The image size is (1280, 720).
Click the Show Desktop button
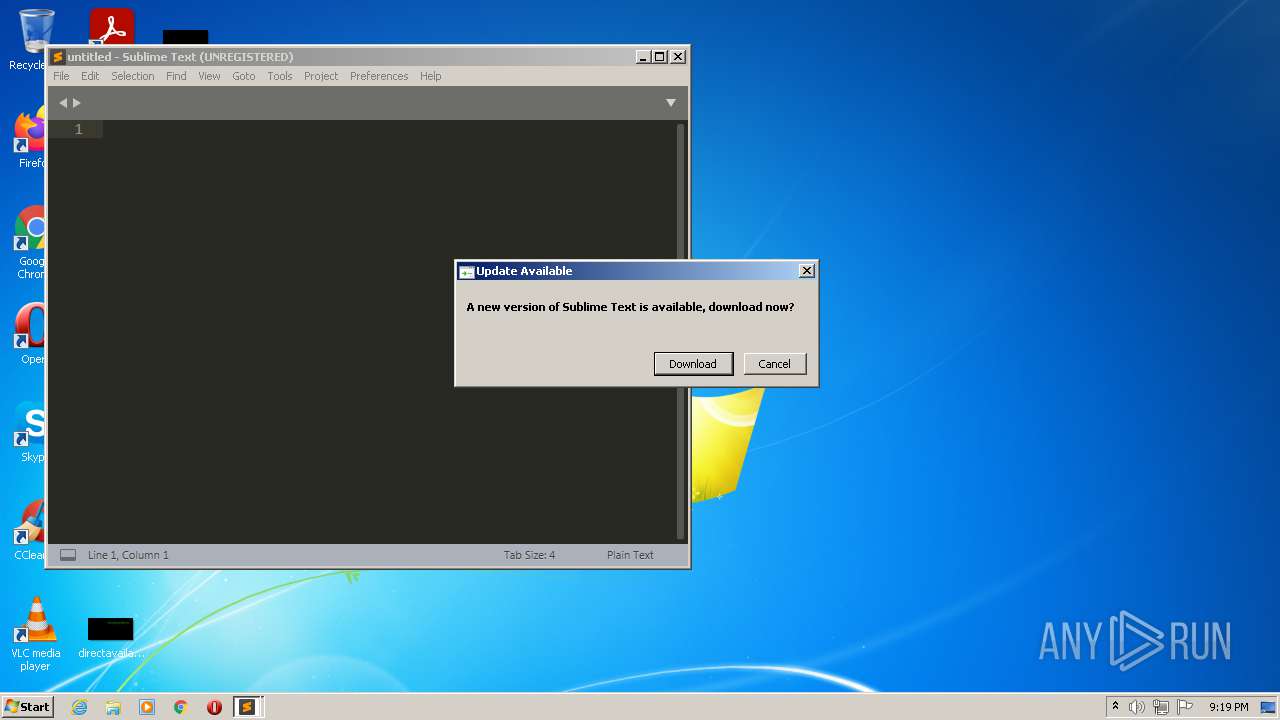1269,707
